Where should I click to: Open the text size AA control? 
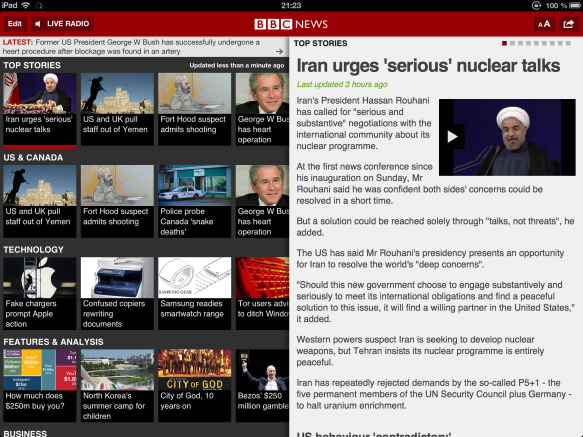pos(544,24)
